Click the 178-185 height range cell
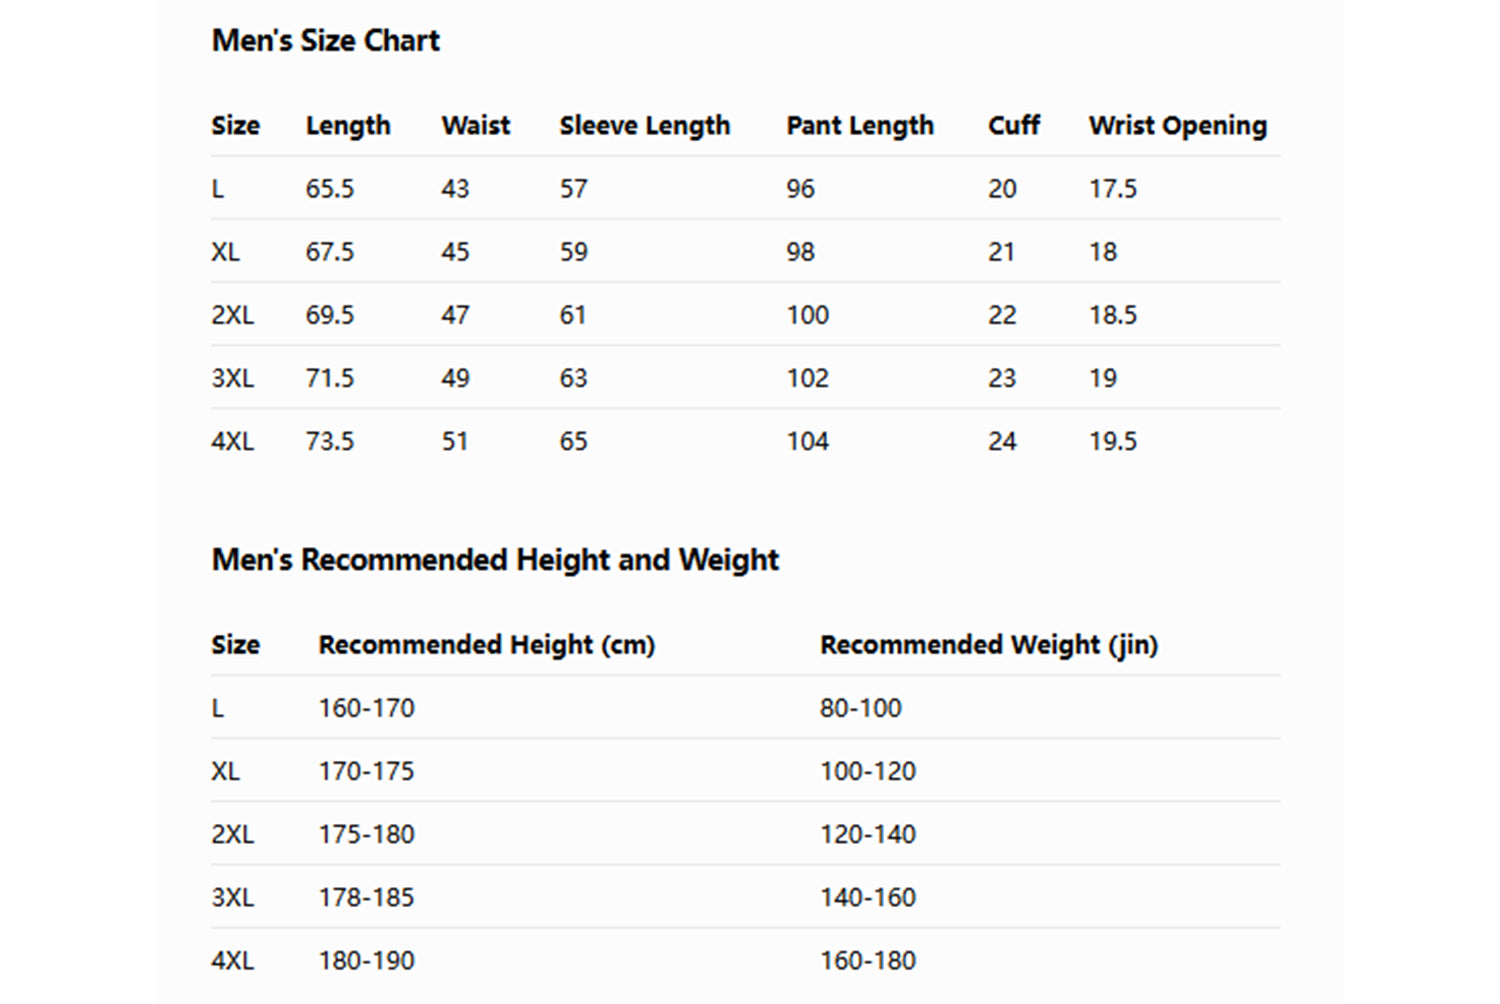Image resolution: width=1500 pixels, height=1004 pixels. click(366, 898)
